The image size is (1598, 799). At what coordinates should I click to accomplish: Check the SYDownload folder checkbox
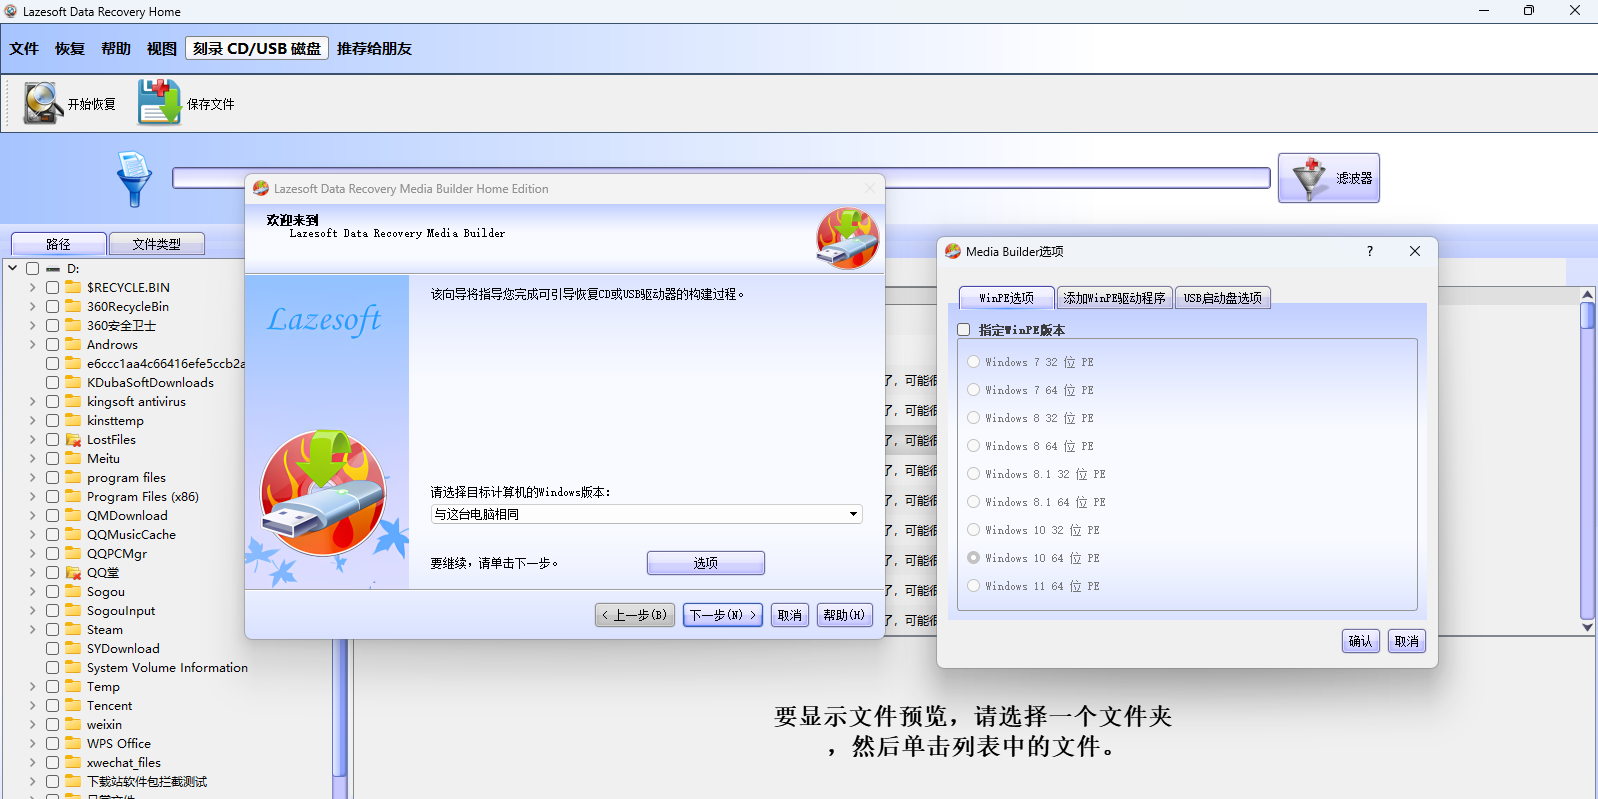point(52,649)
